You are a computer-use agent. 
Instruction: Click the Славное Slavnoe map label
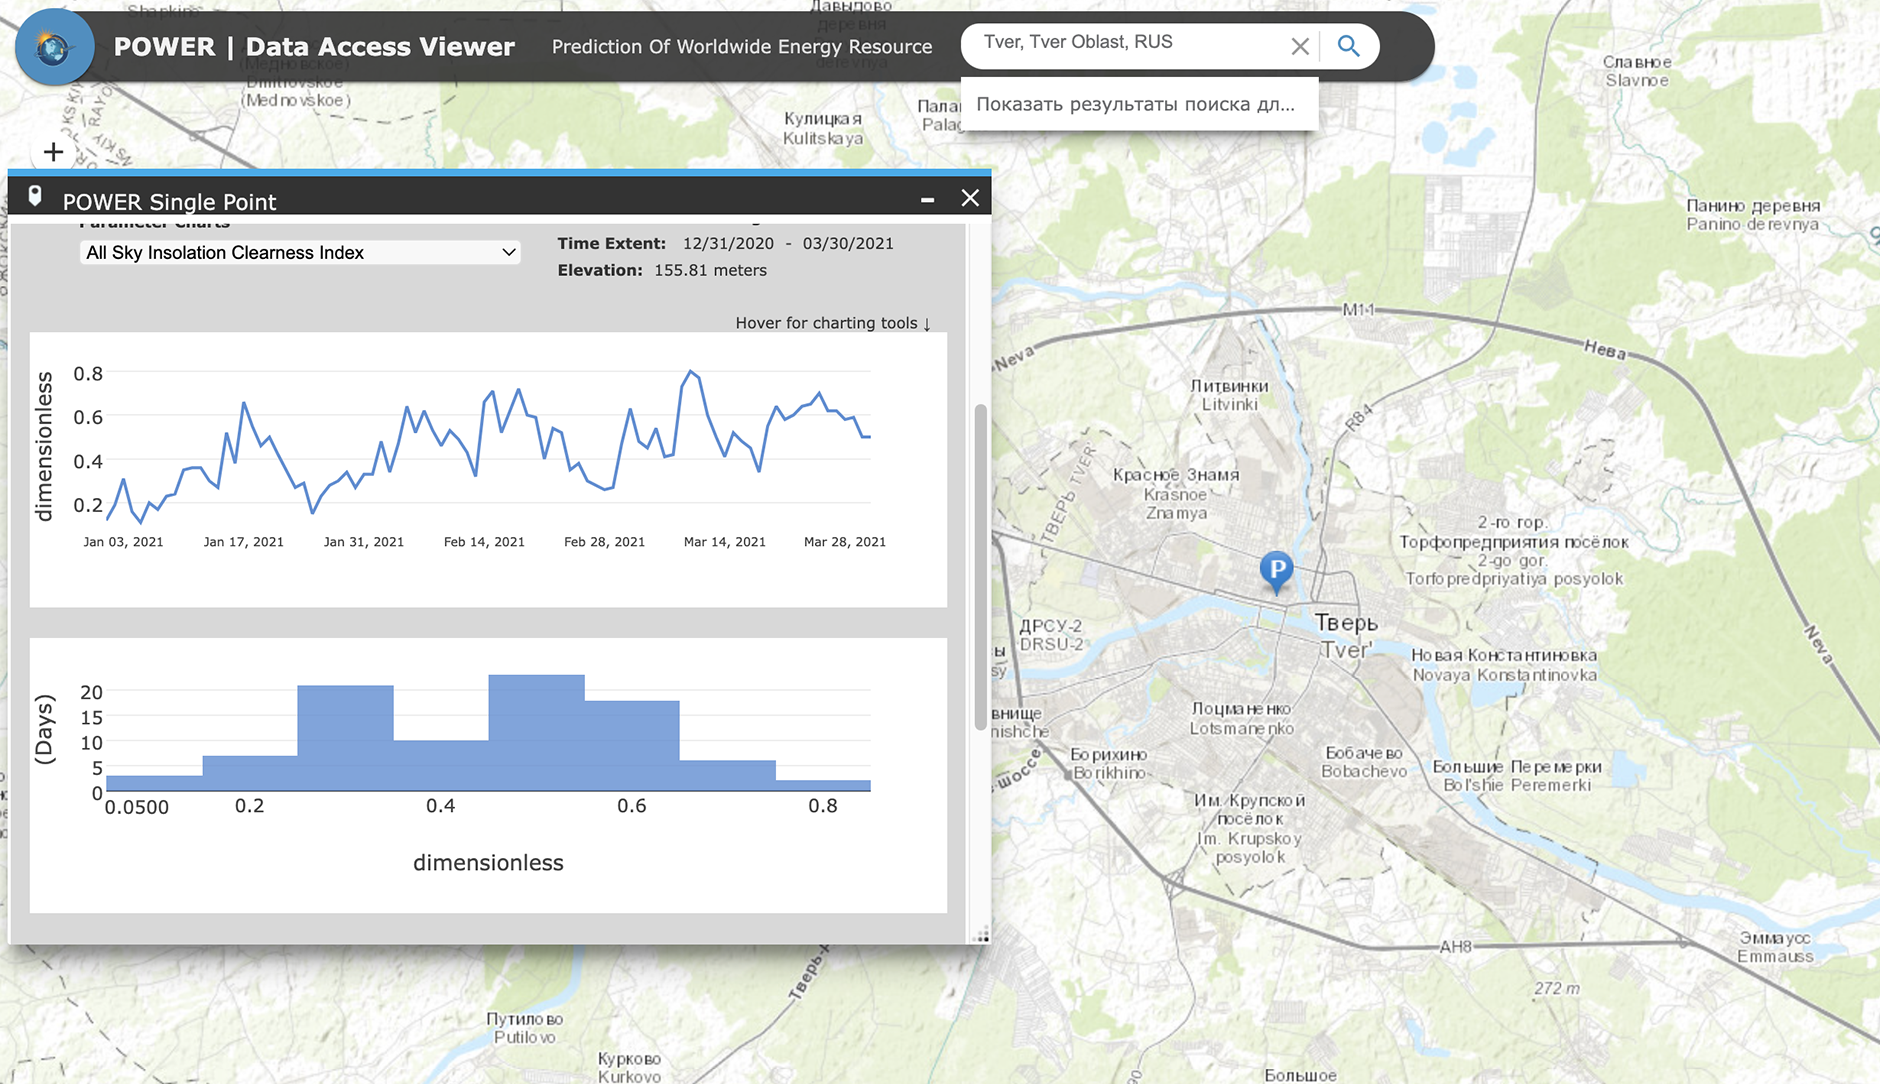pyautogui.click(x=1637, y=71)
